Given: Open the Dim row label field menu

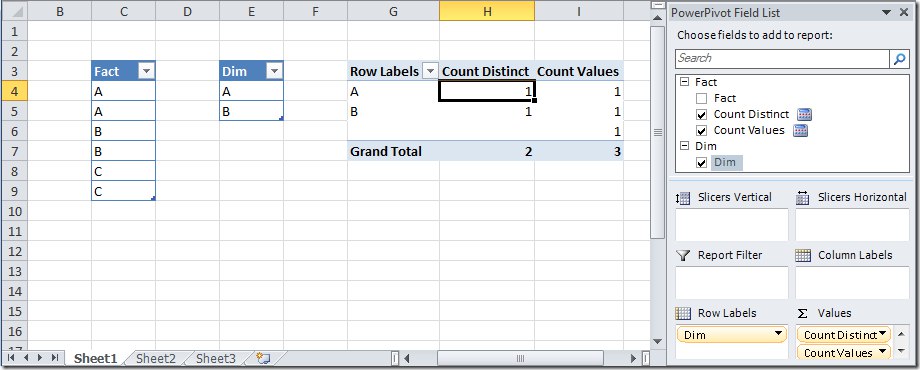Looking at the screenshot, I should tap(779, 334).
